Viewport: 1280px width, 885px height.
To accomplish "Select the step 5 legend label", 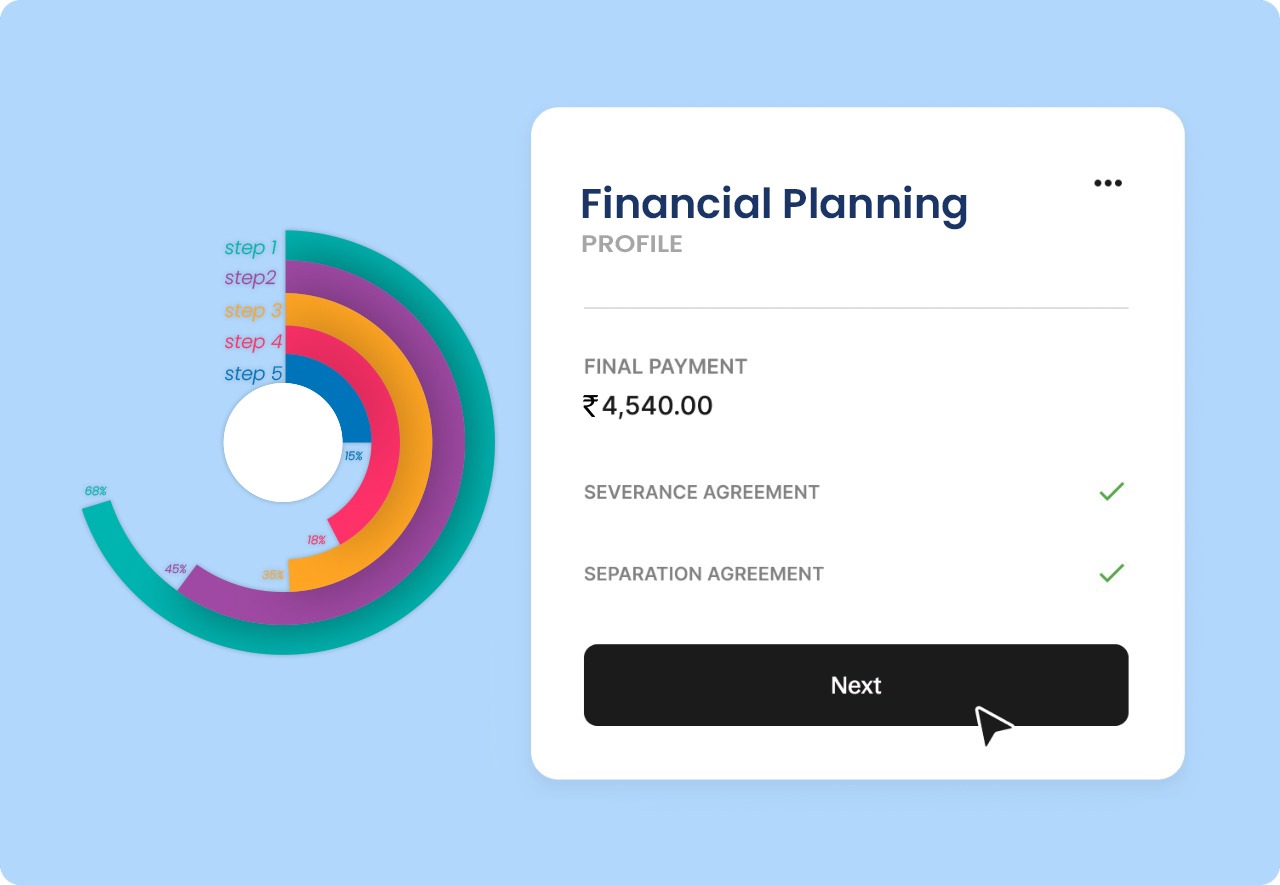I will point(253,374).
